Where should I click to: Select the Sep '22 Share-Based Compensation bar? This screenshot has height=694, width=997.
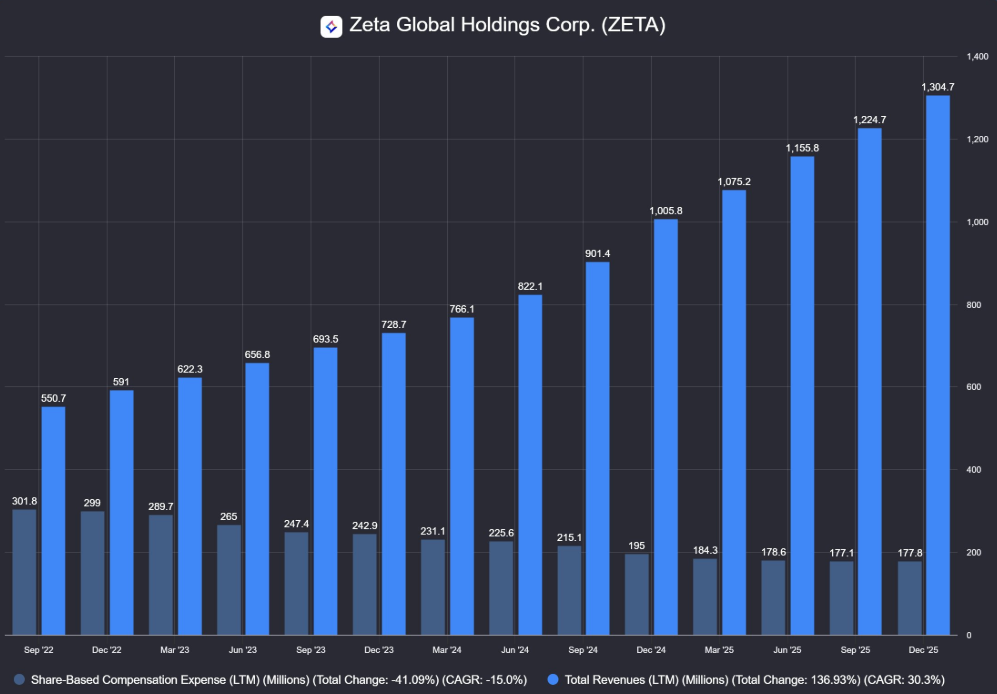pos(24,572)
